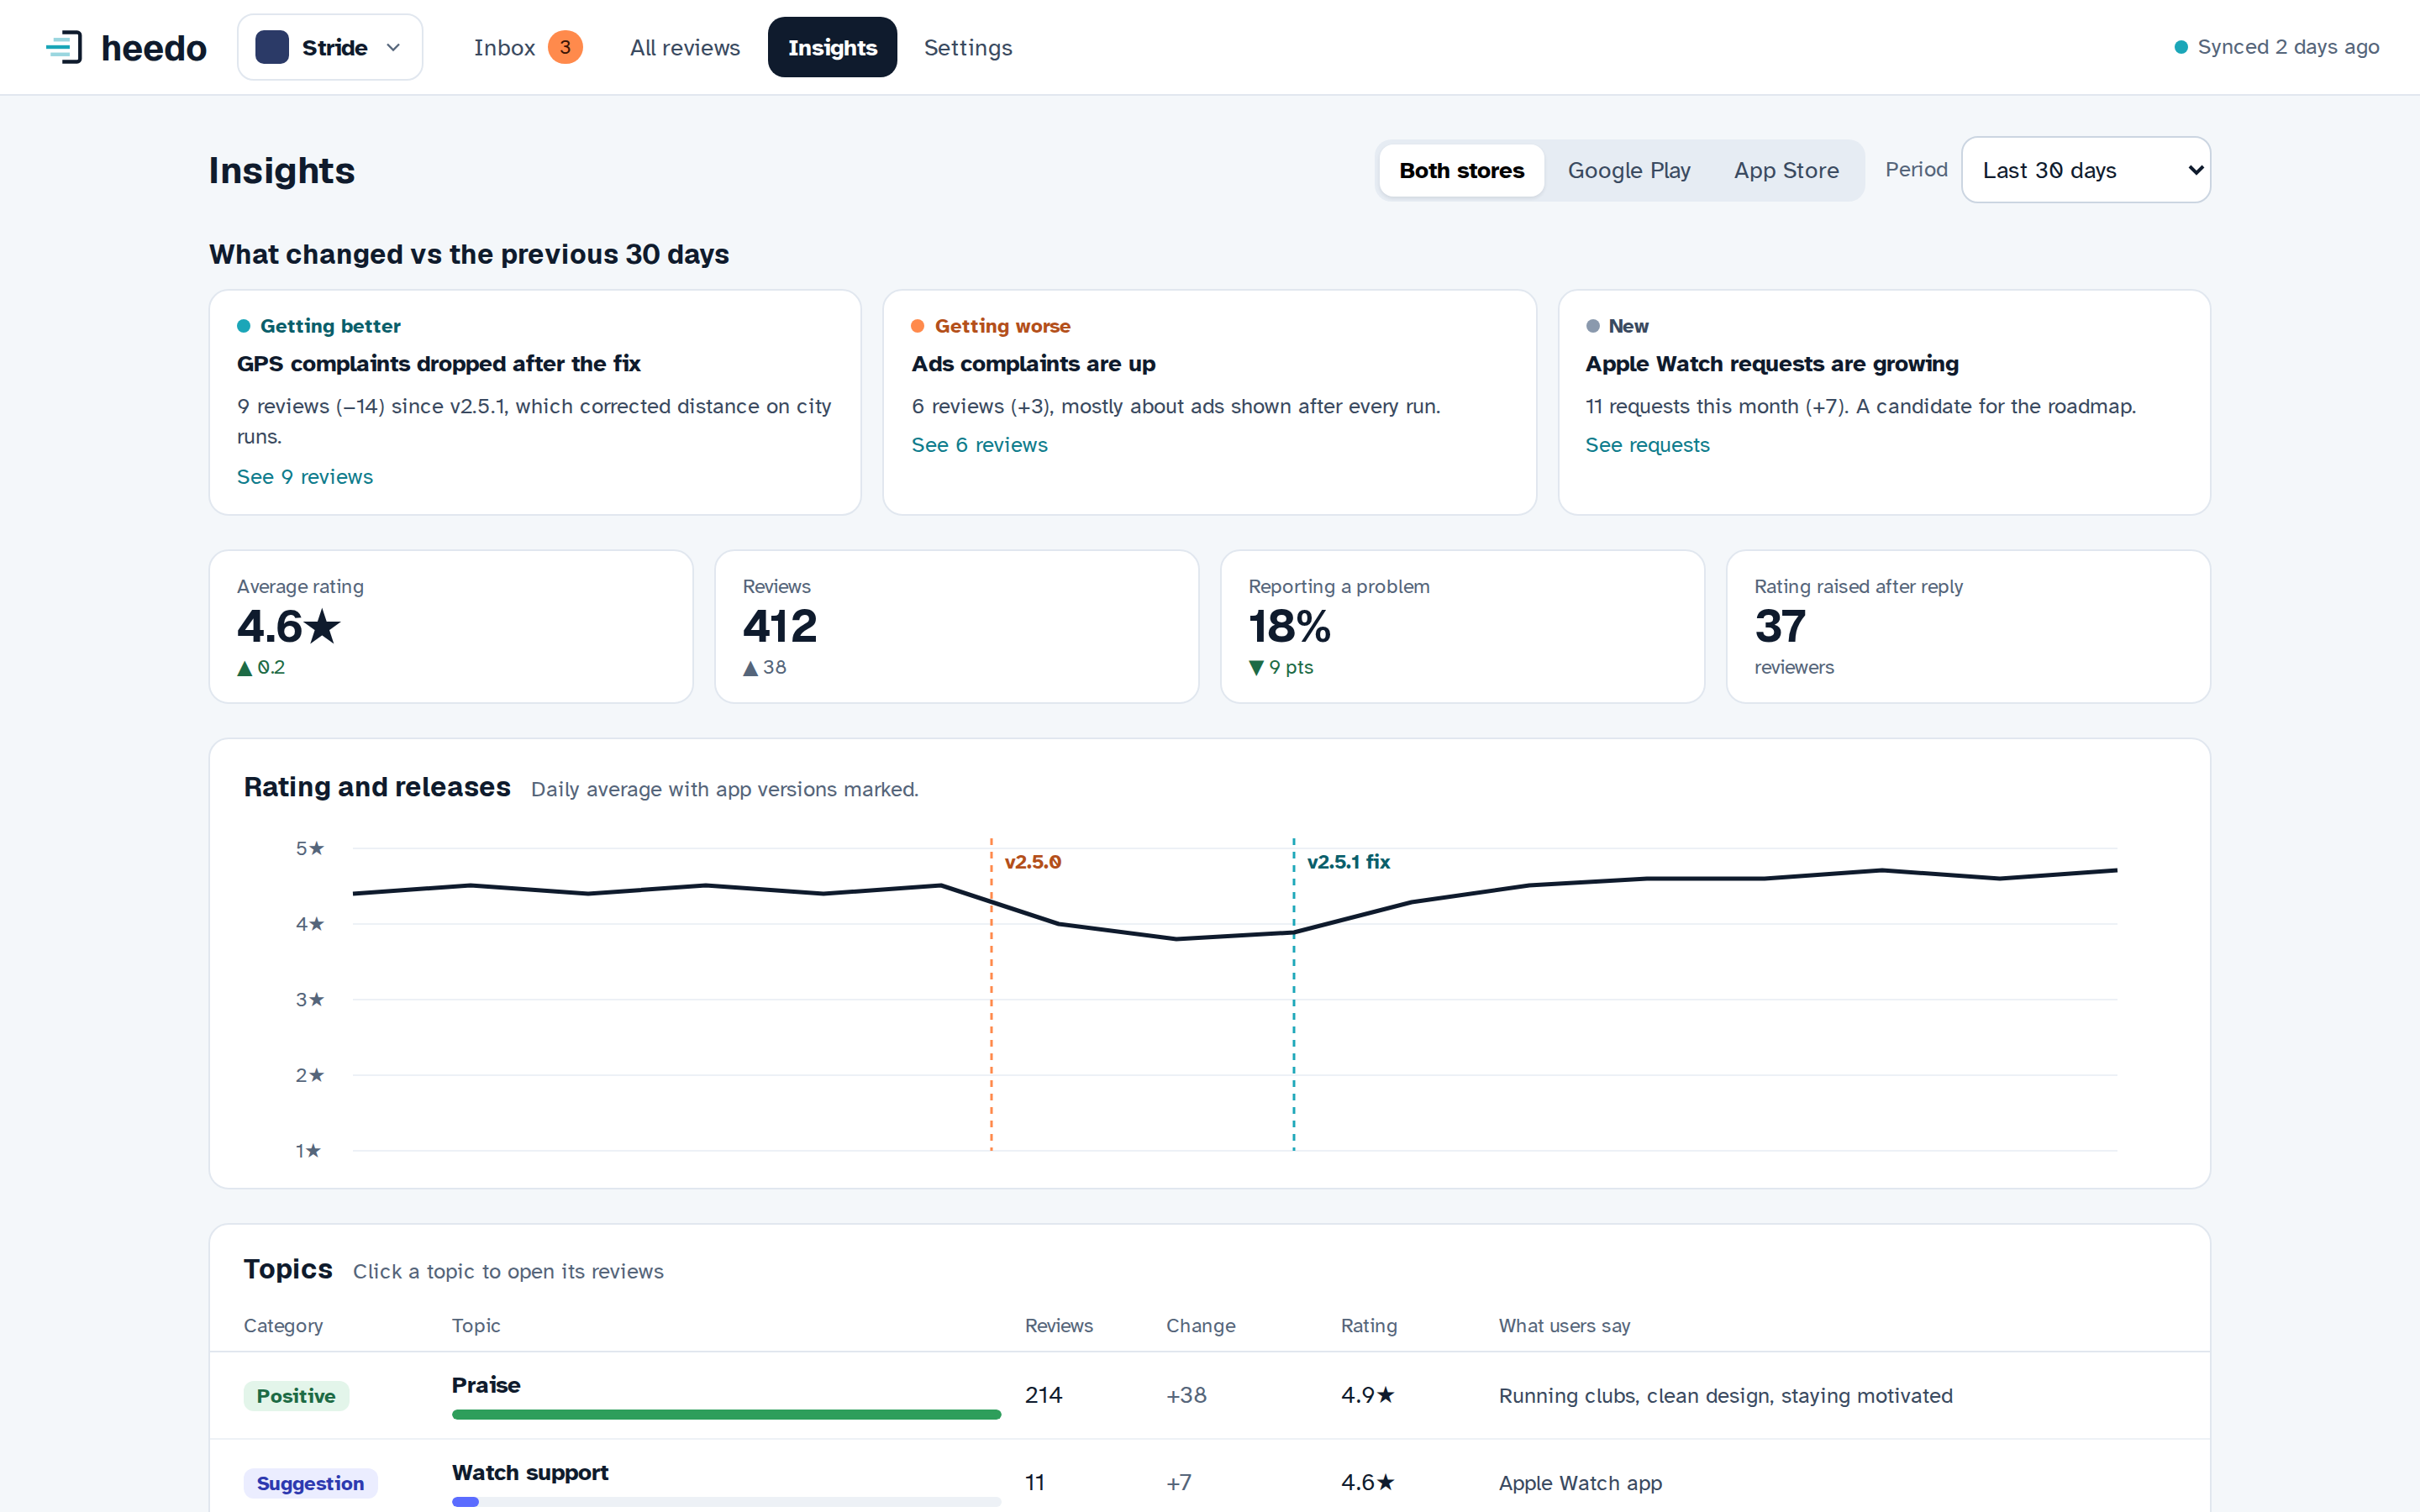Click the Change column header
The width and height of the screenshot is (2420, 1512).
coord(1201,1326)
